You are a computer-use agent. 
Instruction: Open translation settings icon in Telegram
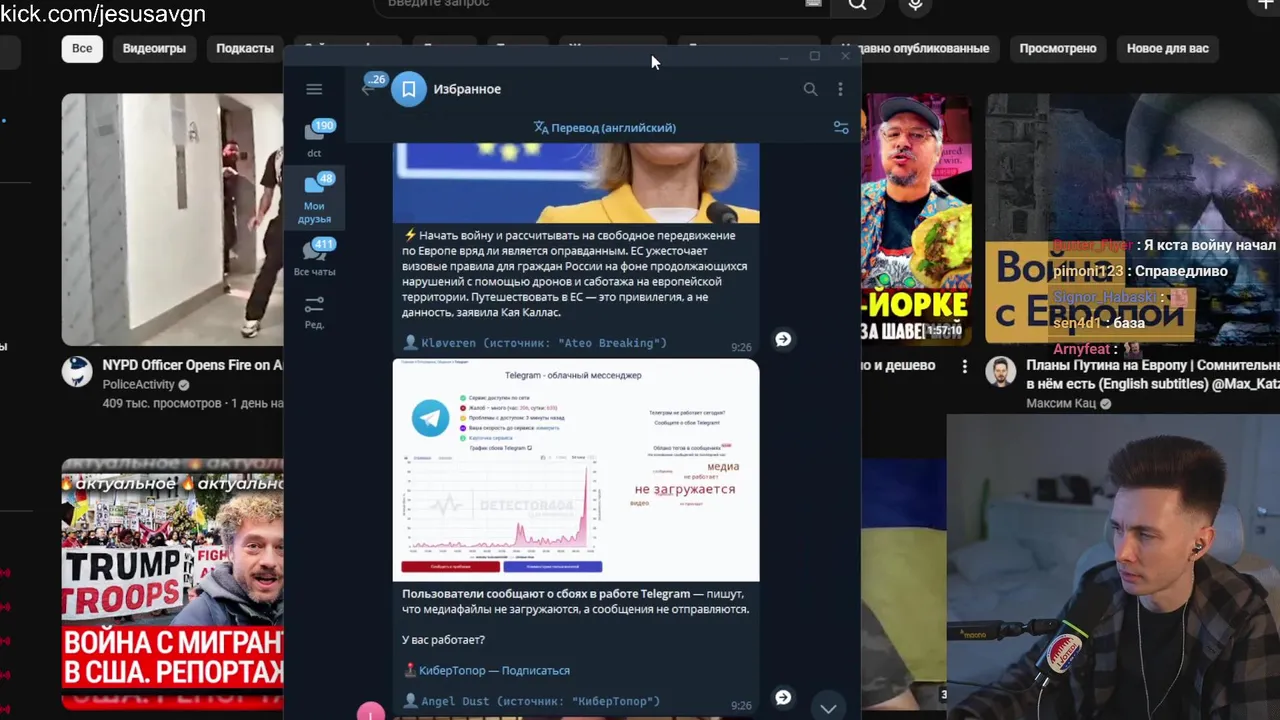click(841, 128)
